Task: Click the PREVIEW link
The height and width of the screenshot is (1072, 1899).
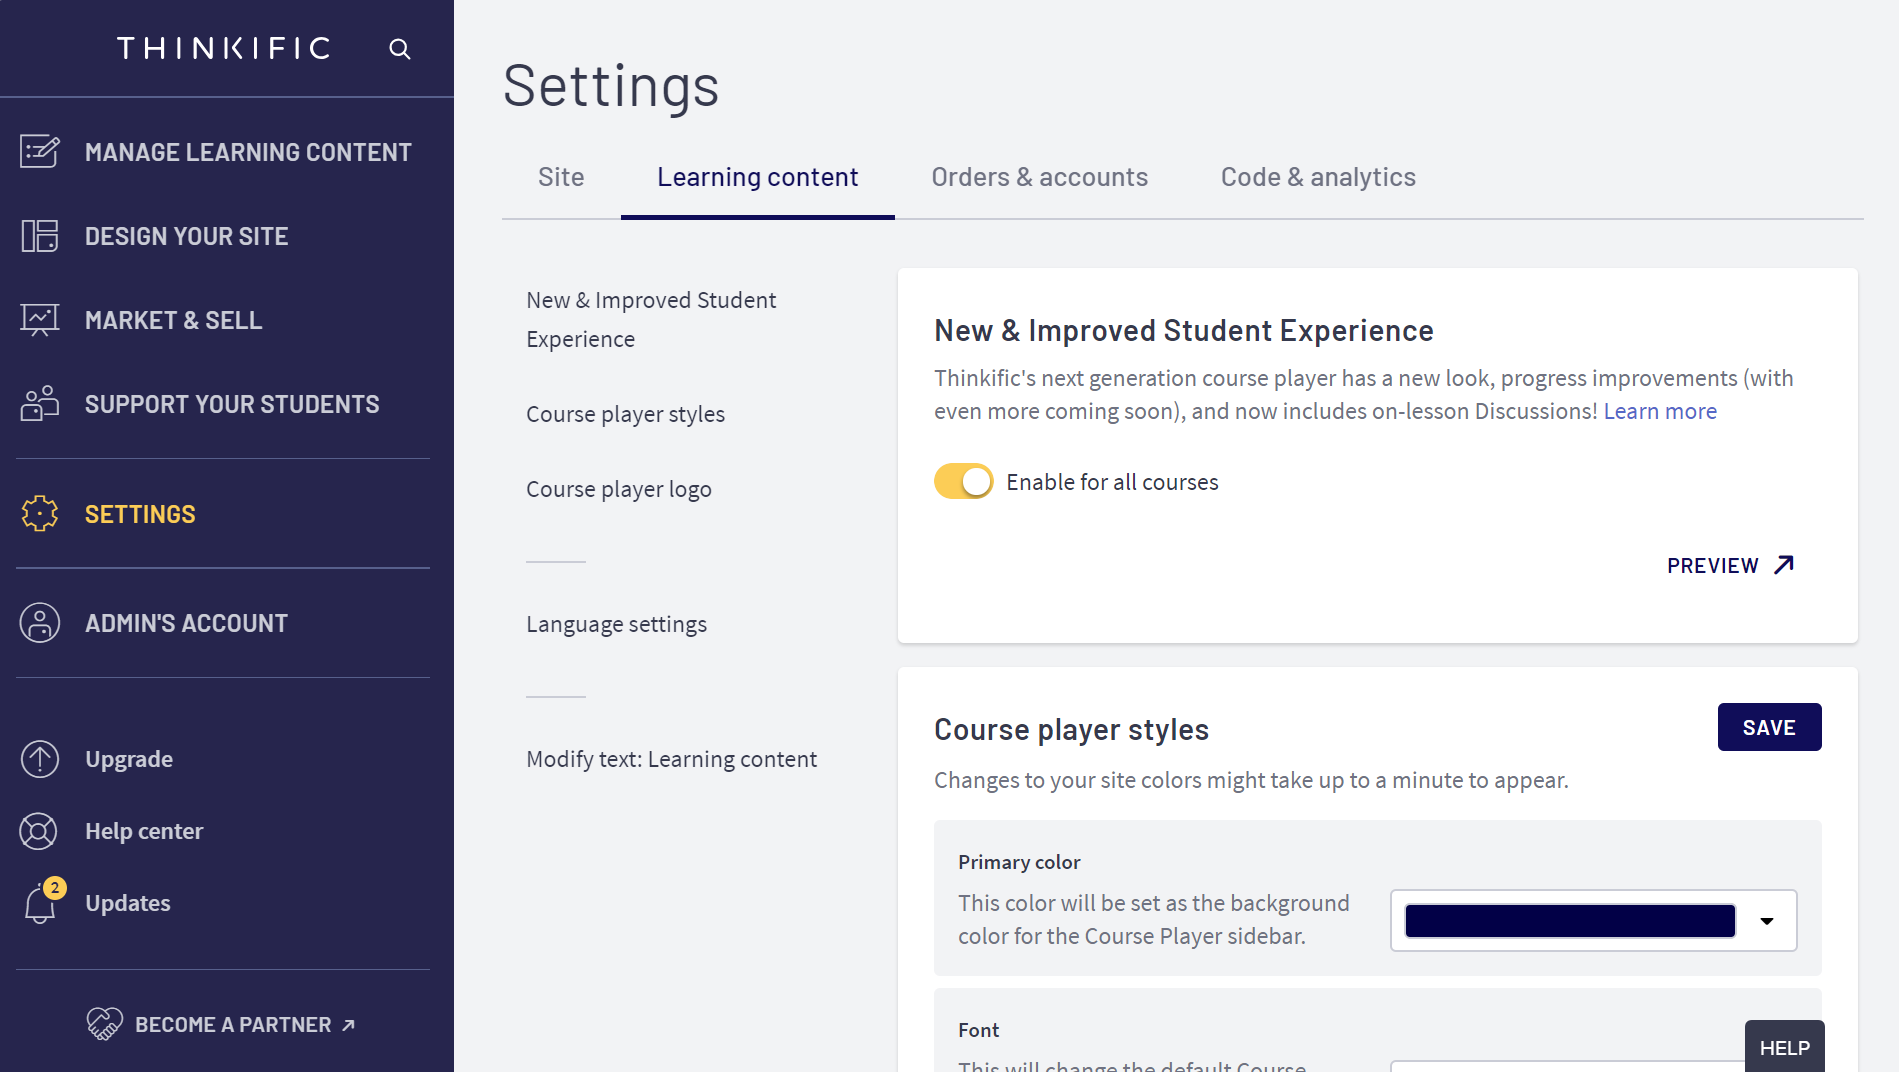Action: (x=1731, y=565)
